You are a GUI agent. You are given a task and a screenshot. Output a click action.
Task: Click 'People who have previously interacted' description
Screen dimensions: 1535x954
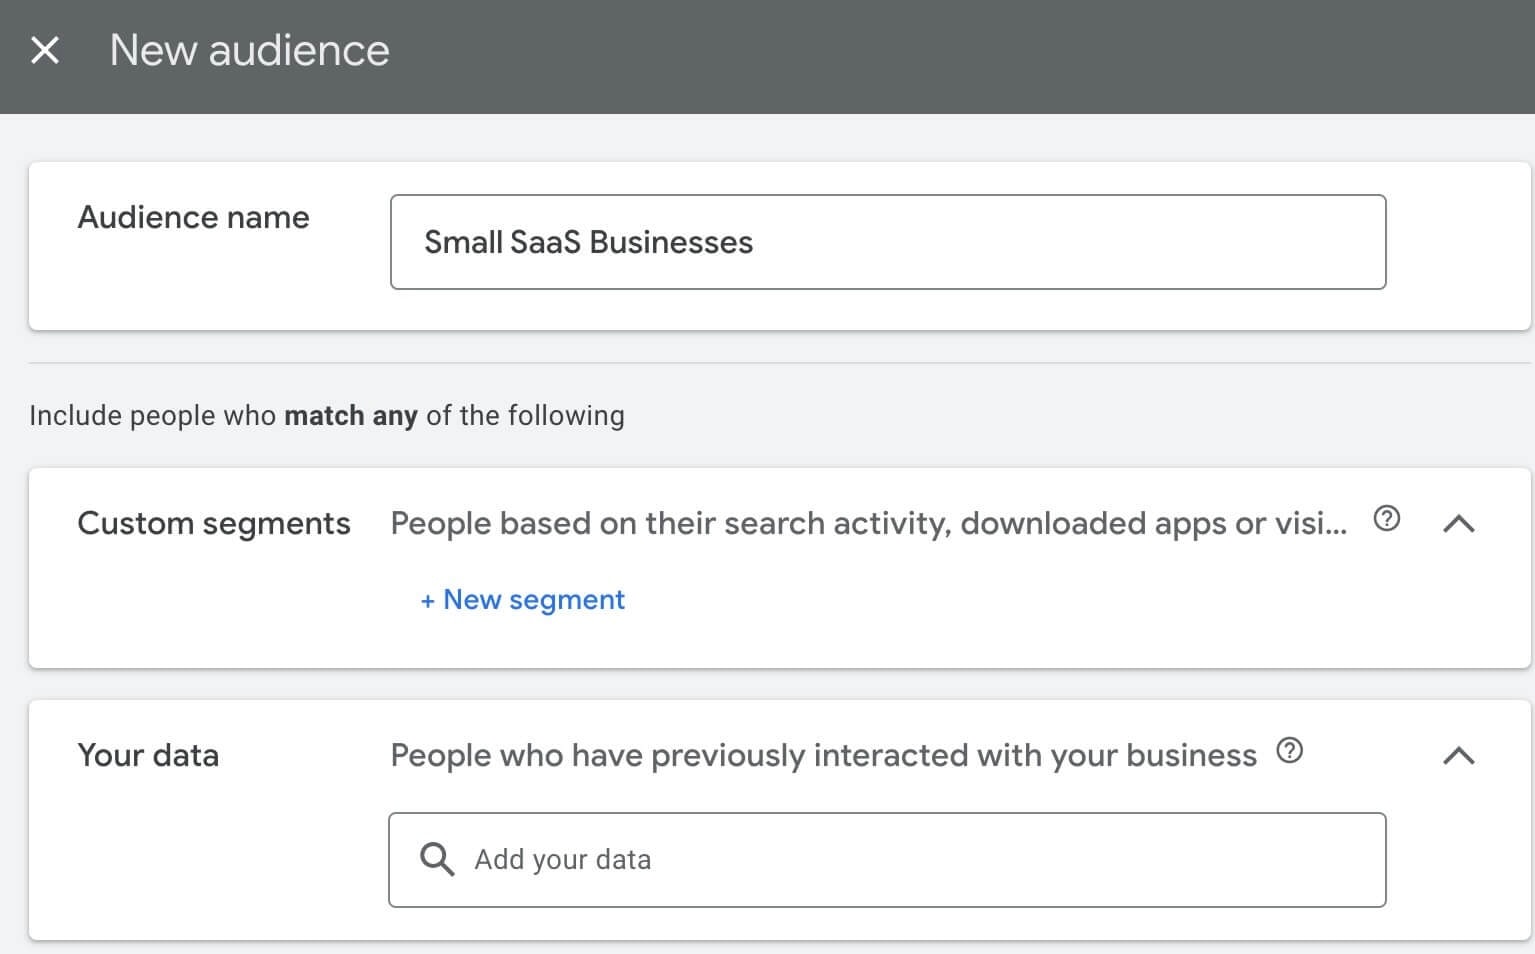pyautogui.click(x=822, y=756)
